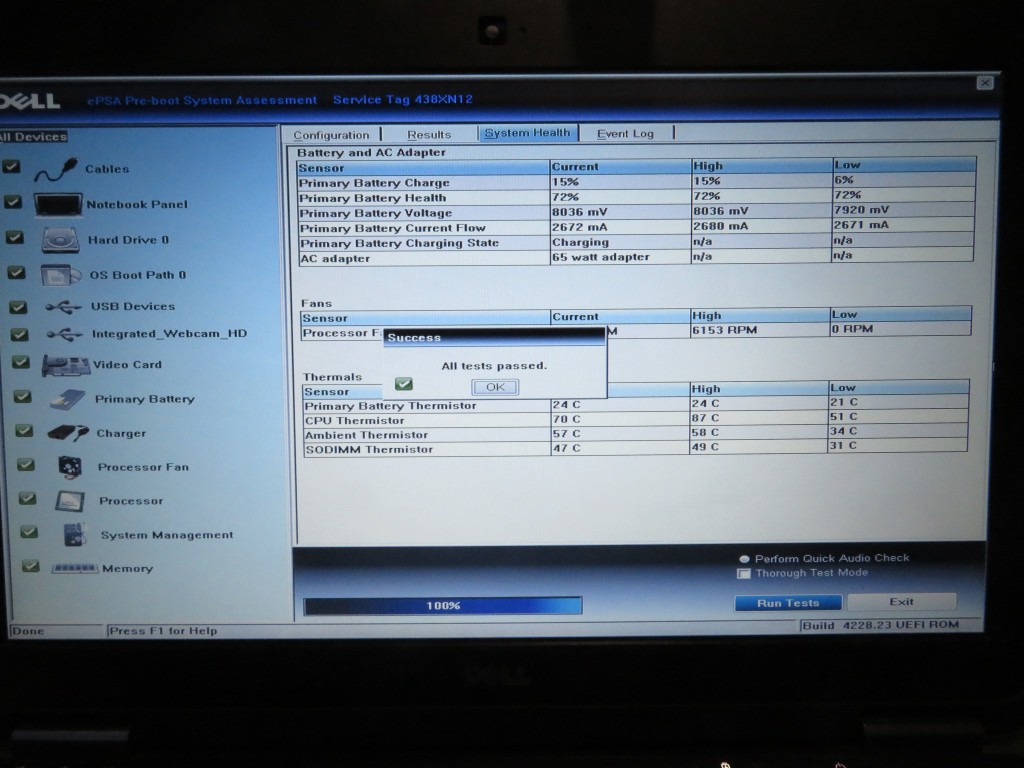
Task: Select the Hard Drive 0 icon
Action: [x=61, y=240]
